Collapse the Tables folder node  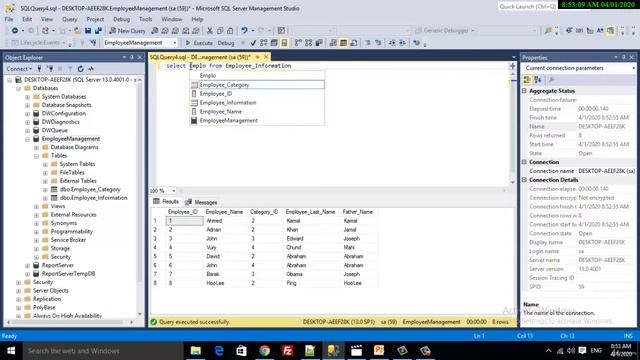[36, 156]
